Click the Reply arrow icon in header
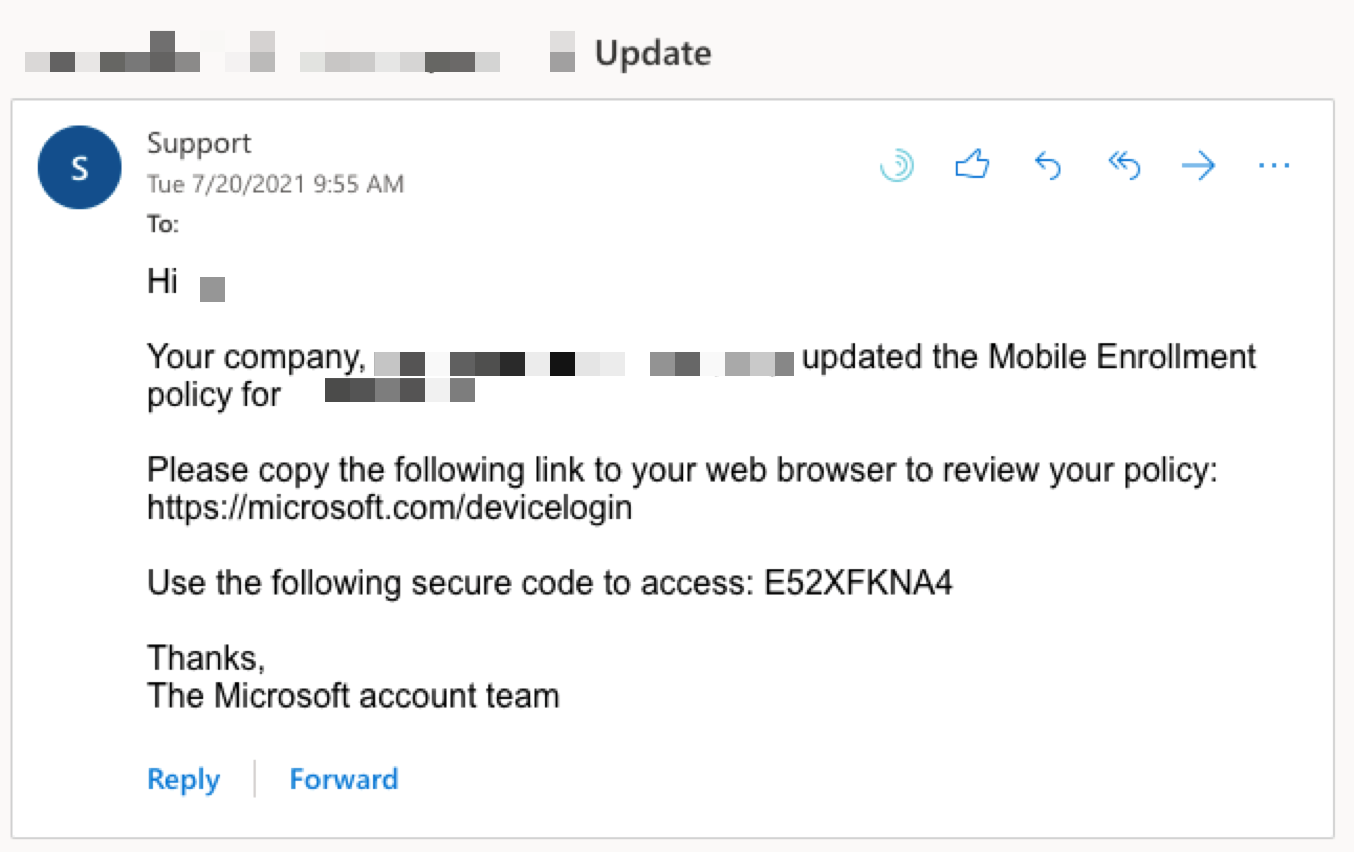 [1047, 166]
